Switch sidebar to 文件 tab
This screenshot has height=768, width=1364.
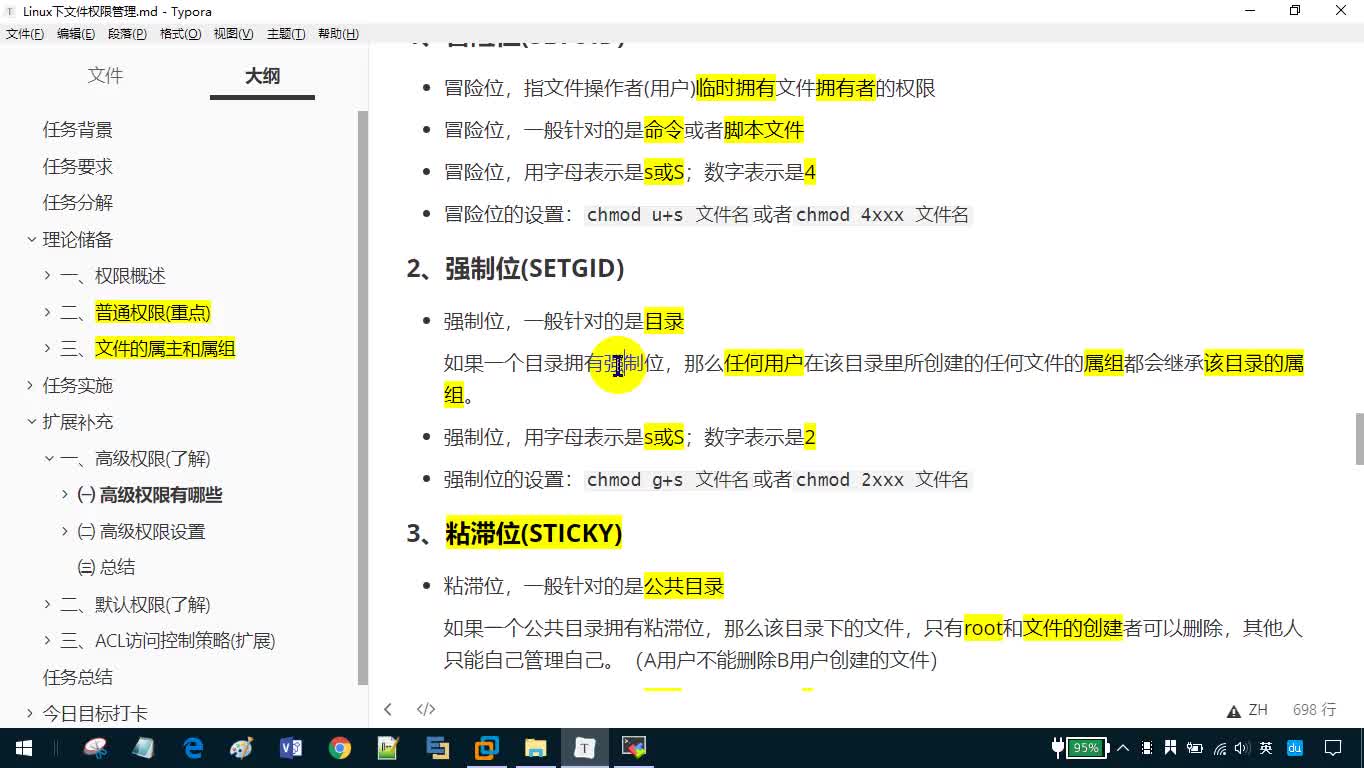pos(105,76)
